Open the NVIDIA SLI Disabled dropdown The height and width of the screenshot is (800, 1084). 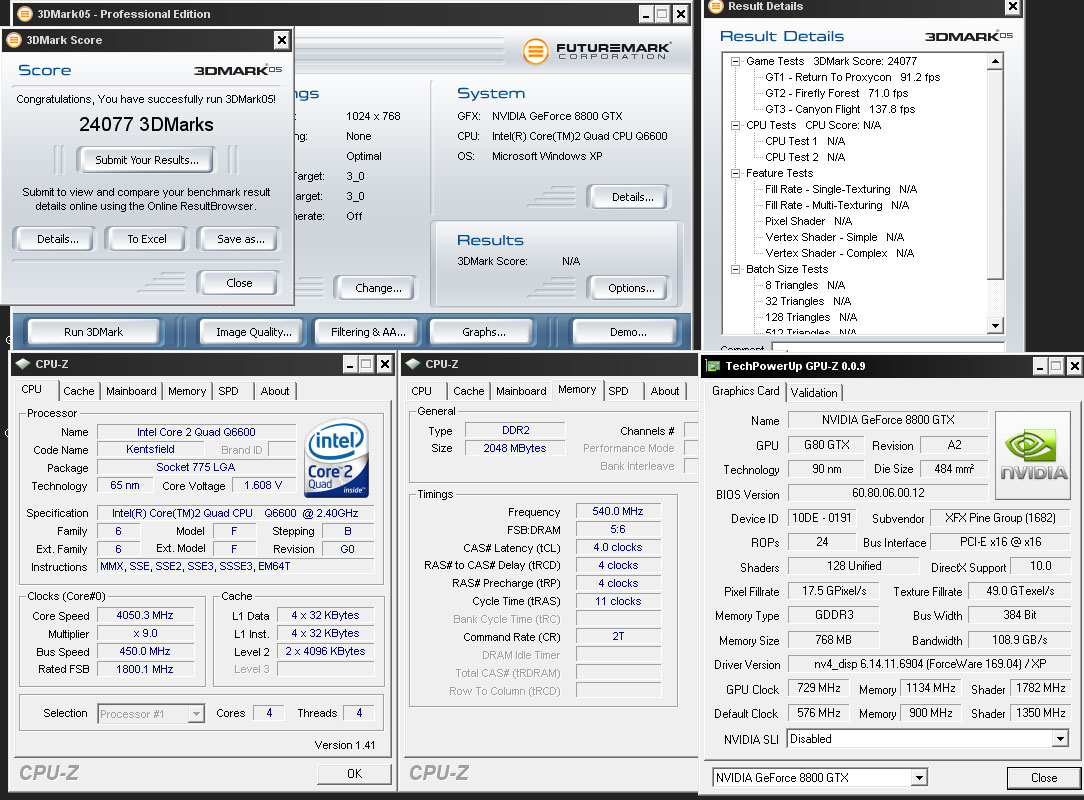click(x=1060, y=739)
